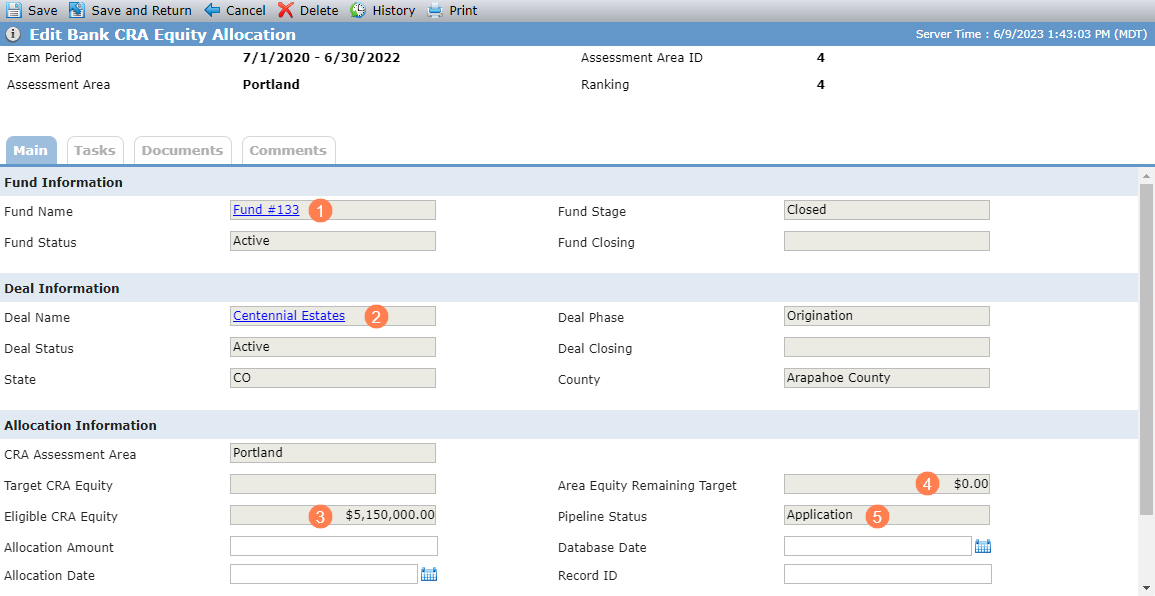Click the red X Delete icon
This screenshot has height=596, width=1155.
coord(285,10)
